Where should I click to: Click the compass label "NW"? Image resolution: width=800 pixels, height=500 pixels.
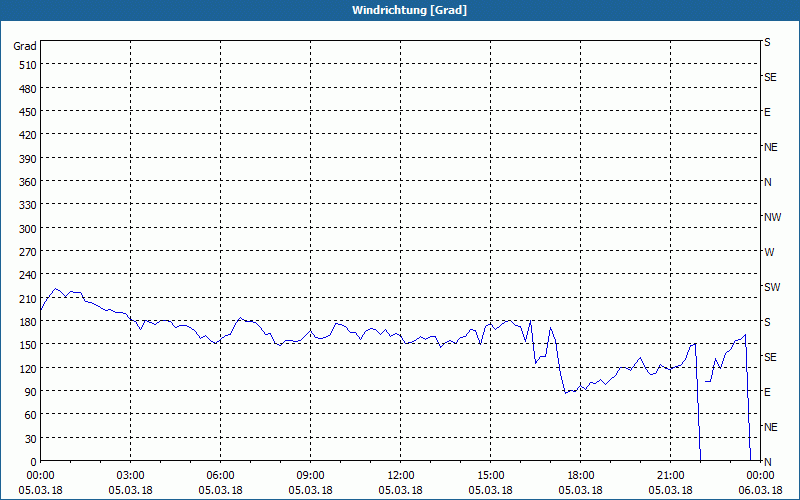(x=772, y=217)
